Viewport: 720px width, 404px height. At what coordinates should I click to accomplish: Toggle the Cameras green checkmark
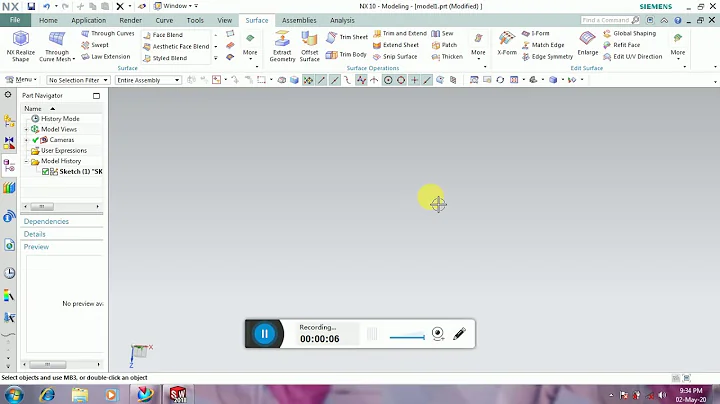pyautogui.click(x=35, y=140)
